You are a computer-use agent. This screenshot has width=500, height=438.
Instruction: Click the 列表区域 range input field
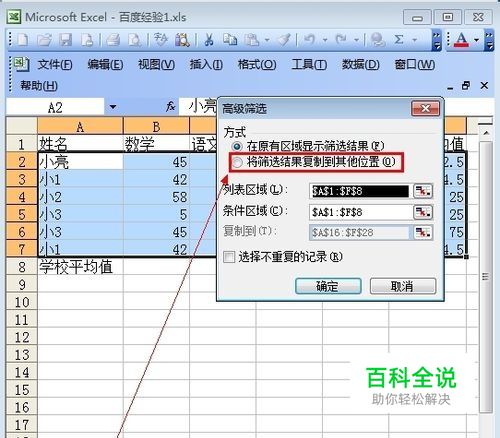click(x=360, y=191)
